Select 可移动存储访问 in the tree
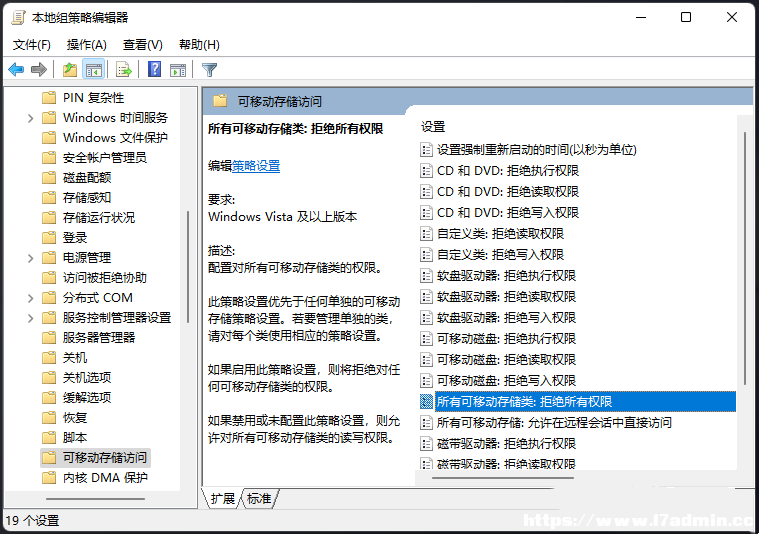Viewport: 759px width, 534px height. click(105, 458)
